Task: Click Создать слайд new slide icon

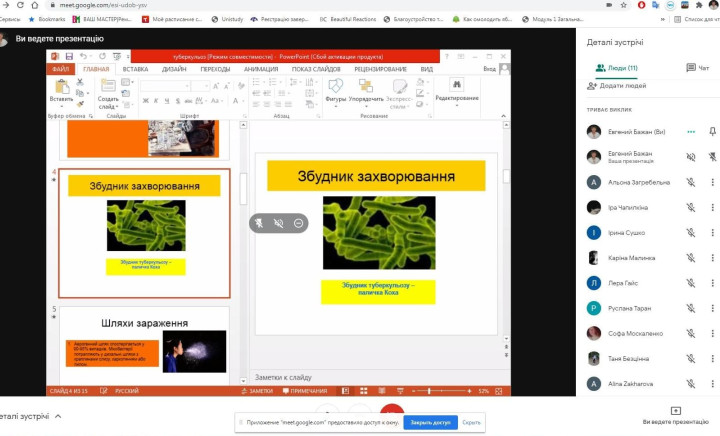Action: click(x=108, y=88)
